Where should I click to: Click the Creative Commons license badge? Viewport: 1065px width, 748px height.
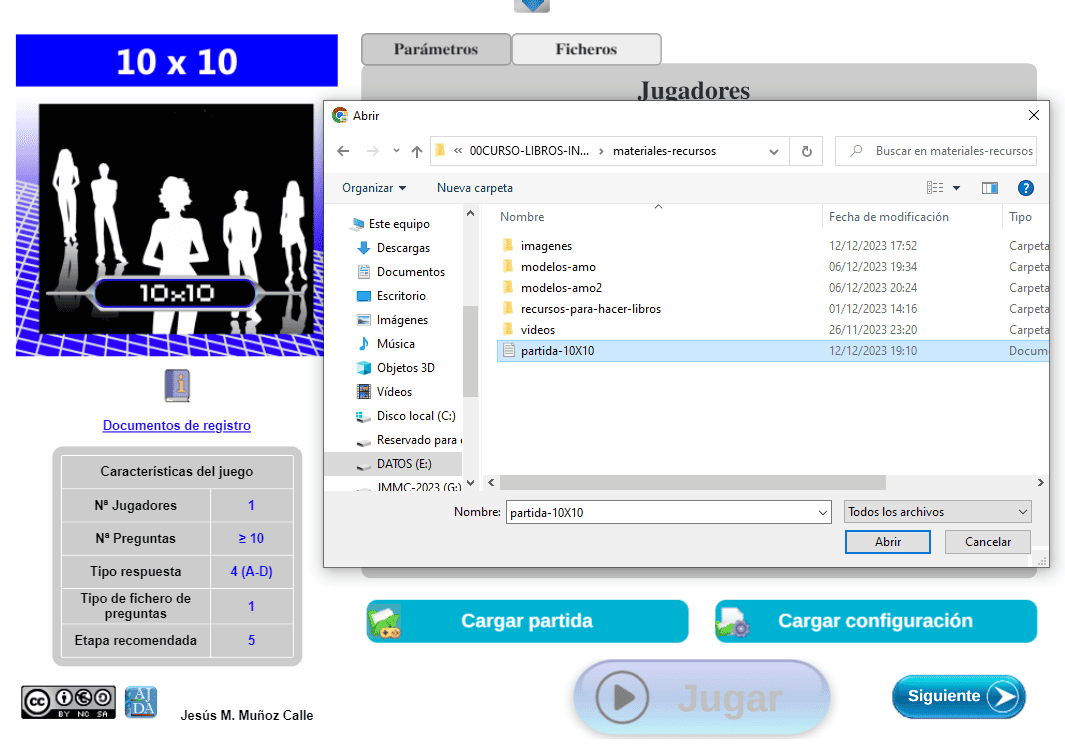[x=68, y=702]
